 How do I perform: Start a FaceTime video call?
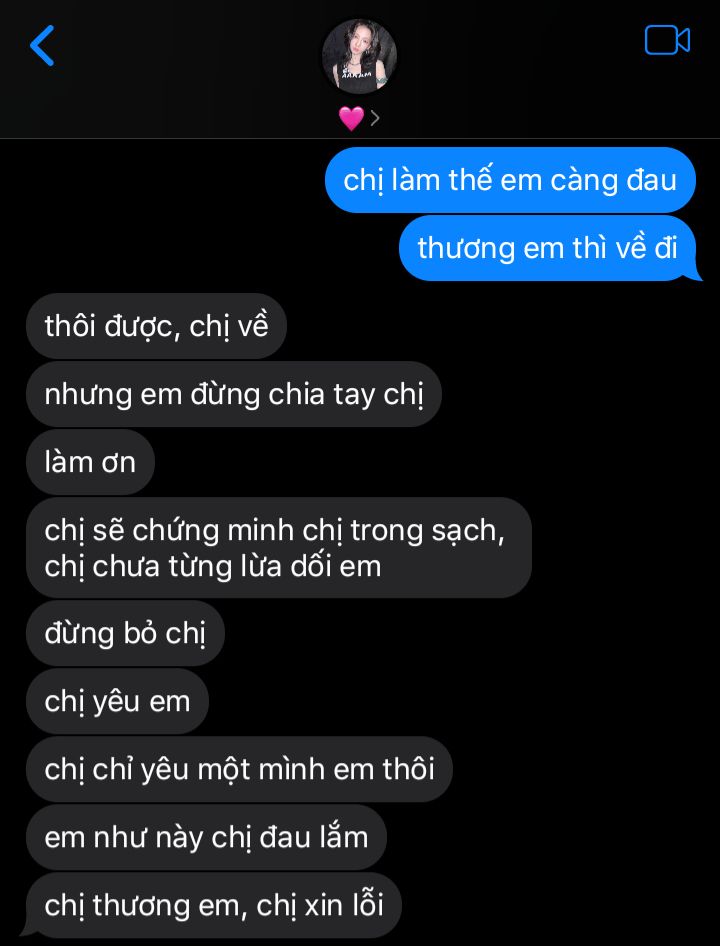pyautogui.click(x=667, y=40)
